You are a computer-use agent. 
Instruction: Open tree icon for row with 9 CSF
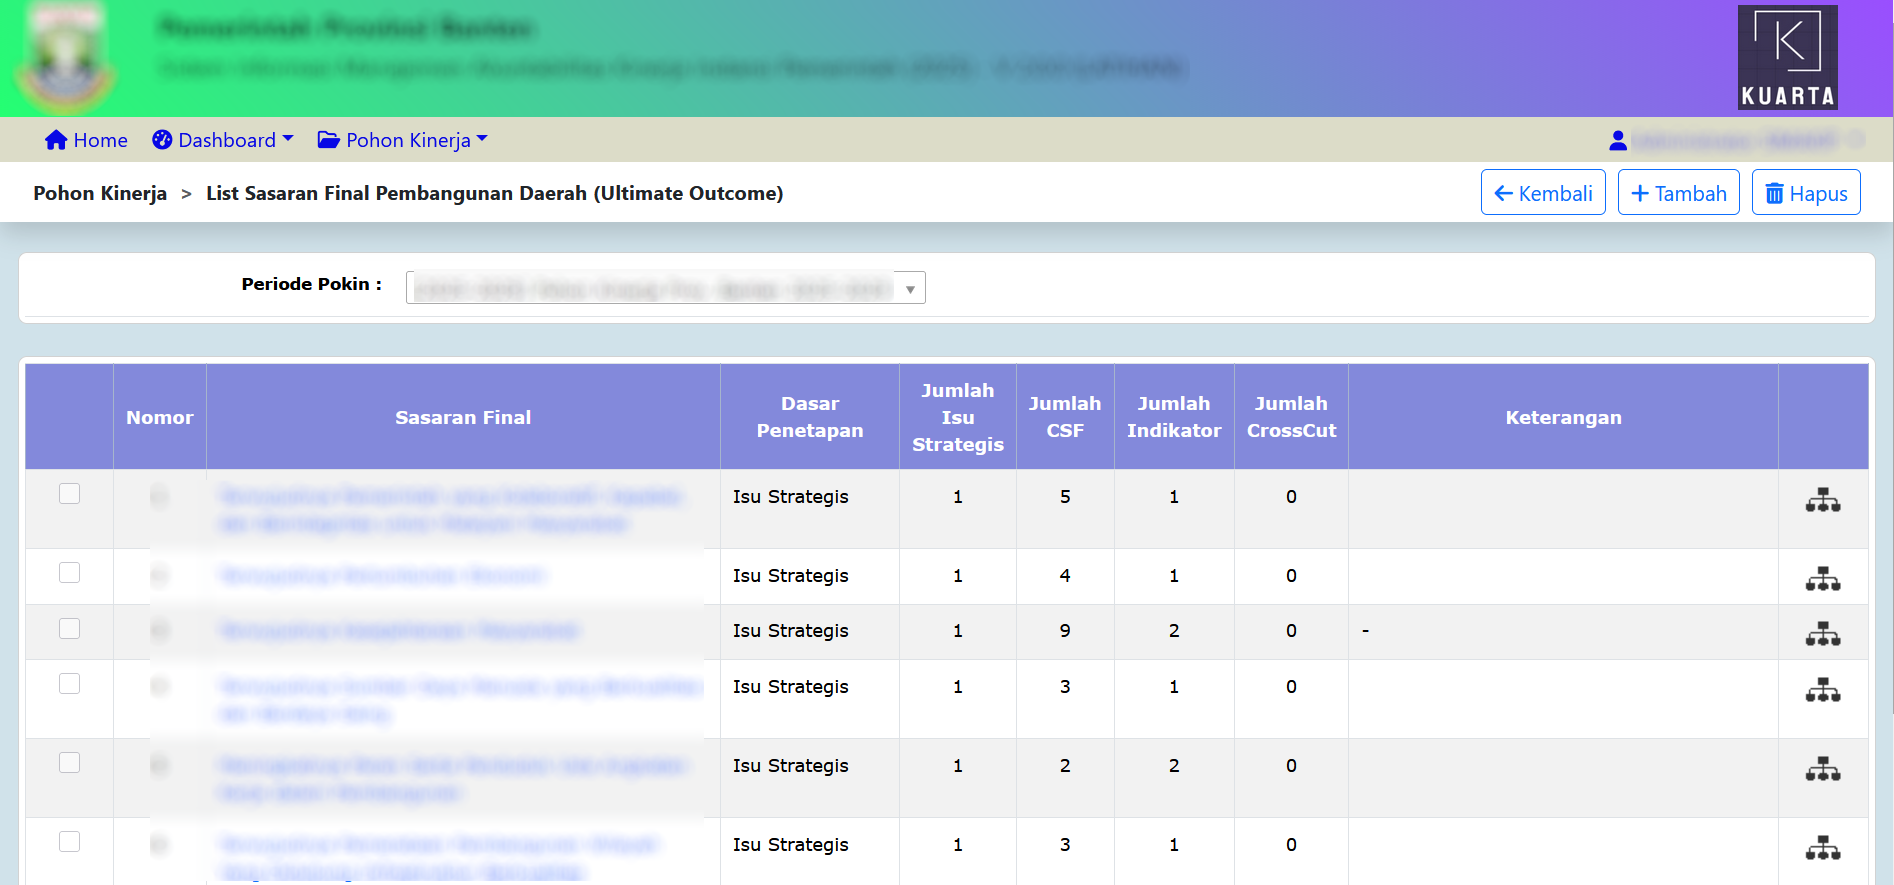coord(1822,634)
